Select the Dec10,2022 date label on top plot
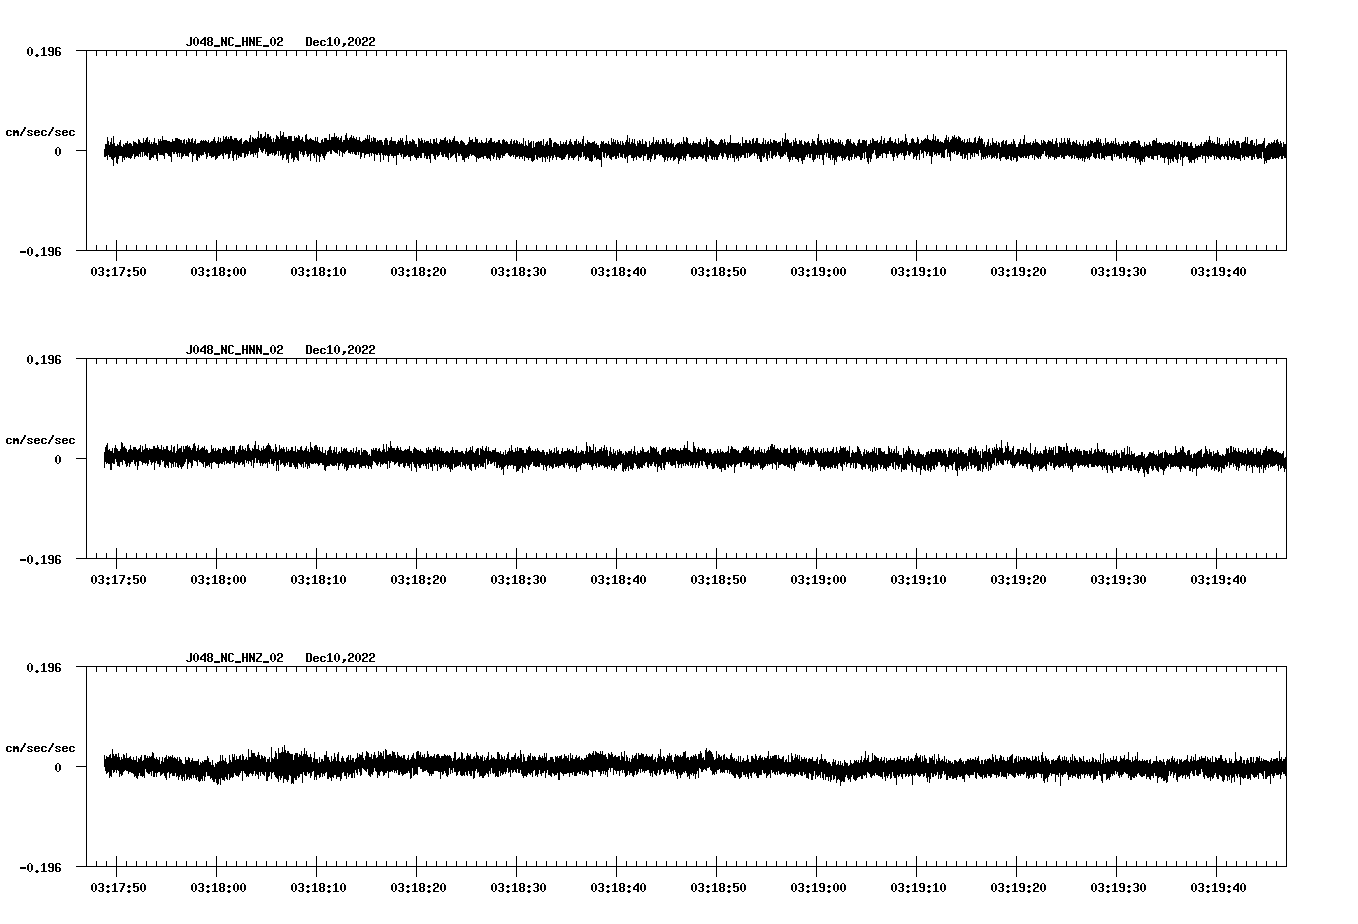 pos(341,42)
